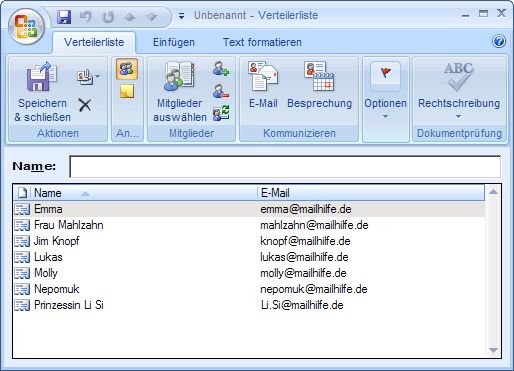
Task: Create Besprechung with list members
Action: click(320, 86)
